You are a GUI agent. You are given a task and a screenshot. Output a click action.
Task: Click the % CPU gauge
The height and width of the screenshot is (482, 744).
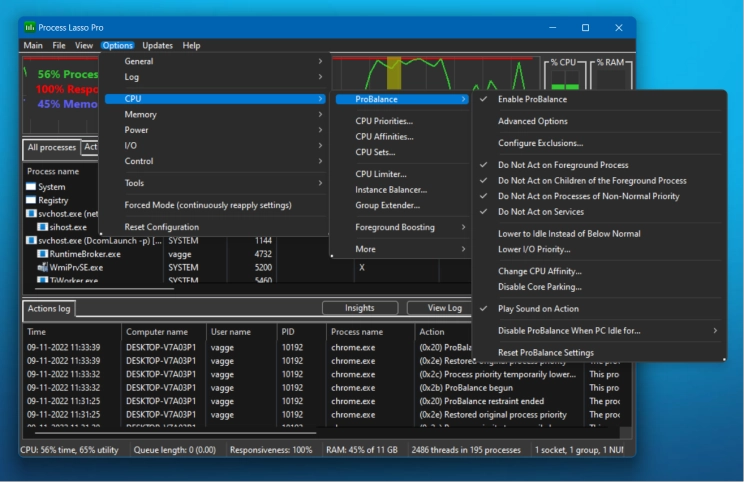tap(565, 74)
